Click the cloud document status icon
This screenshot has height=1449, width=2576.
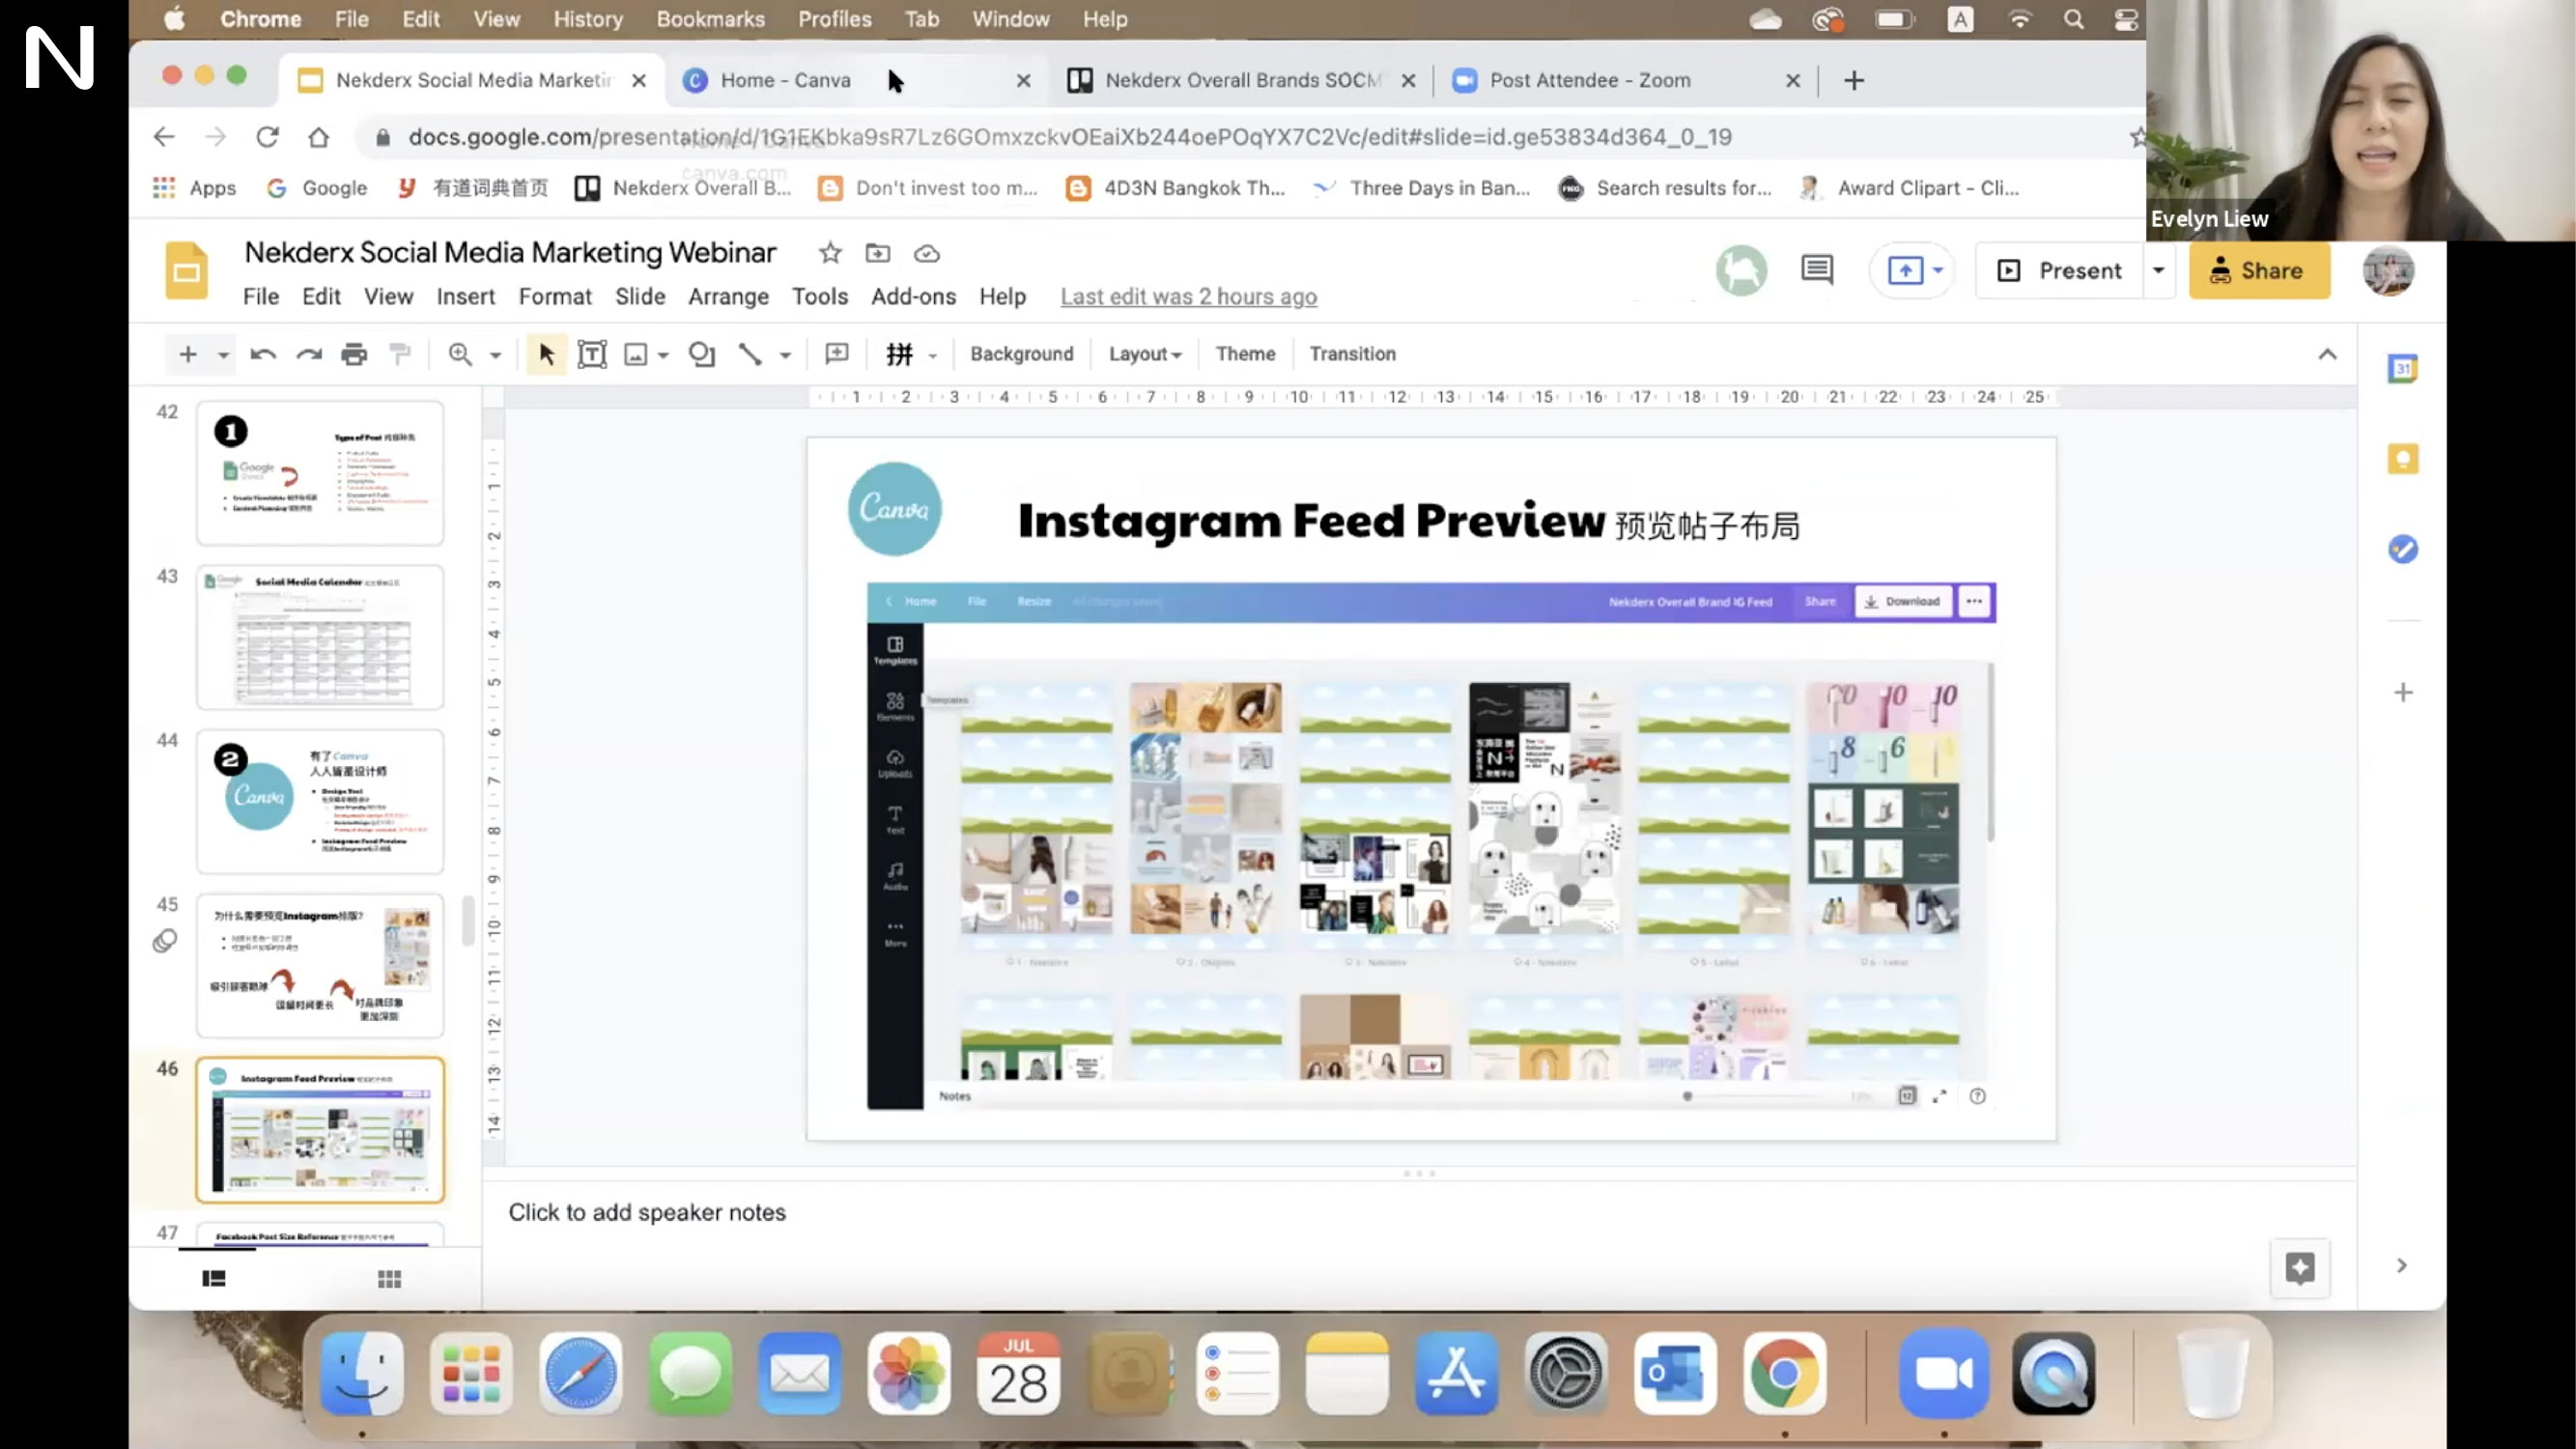pos(927,254)
